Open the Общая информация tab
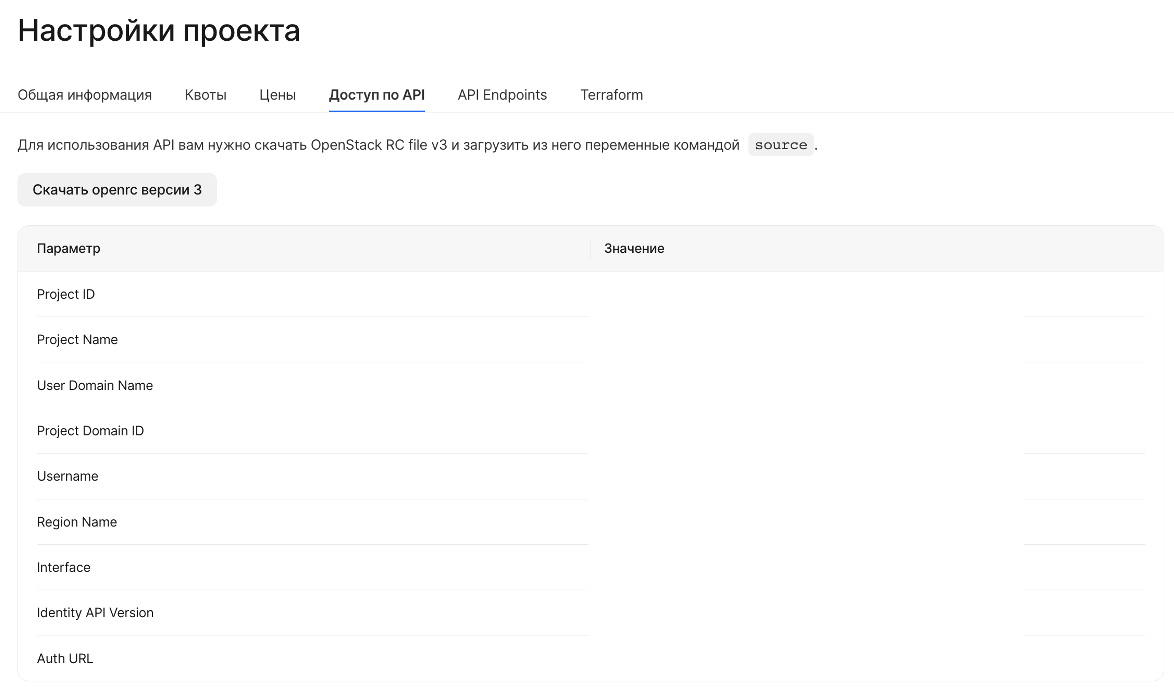 pyautogui.click(x=85, y=95)
